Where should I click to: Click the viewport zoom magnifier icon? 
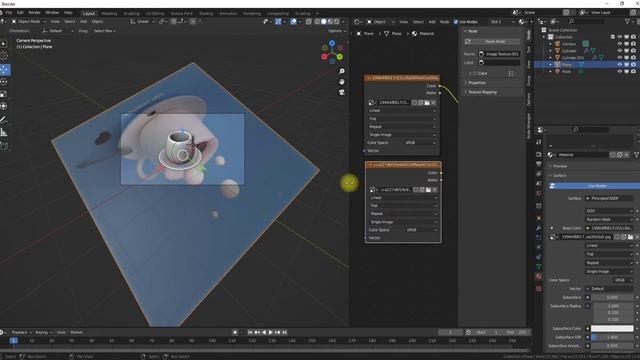click(342, 71)
